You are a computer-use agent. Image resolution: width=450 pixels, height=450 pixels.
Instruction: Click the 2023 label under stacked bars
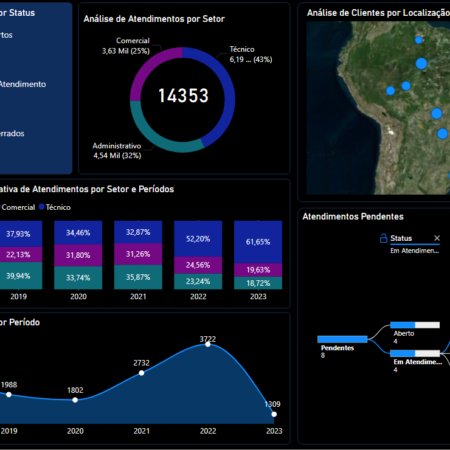258,296
